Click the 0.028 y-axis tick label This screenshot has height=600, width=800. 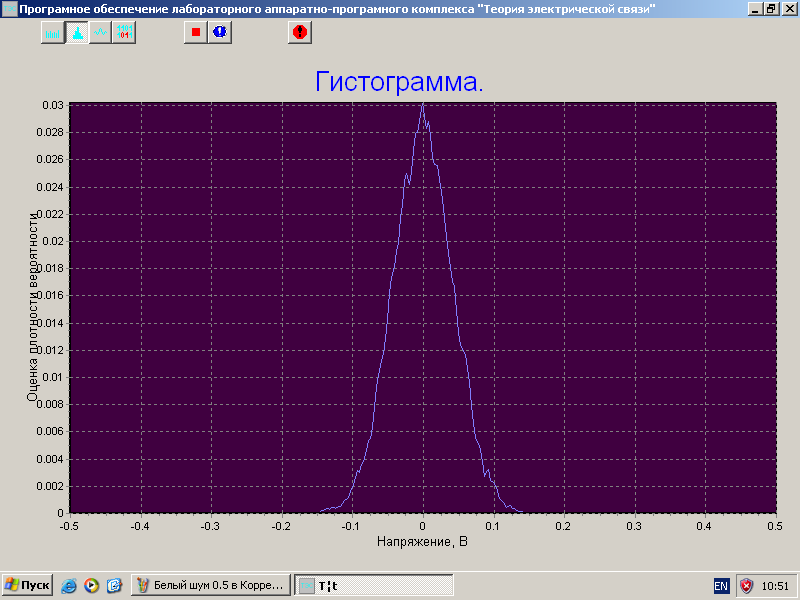coord(50,132)
